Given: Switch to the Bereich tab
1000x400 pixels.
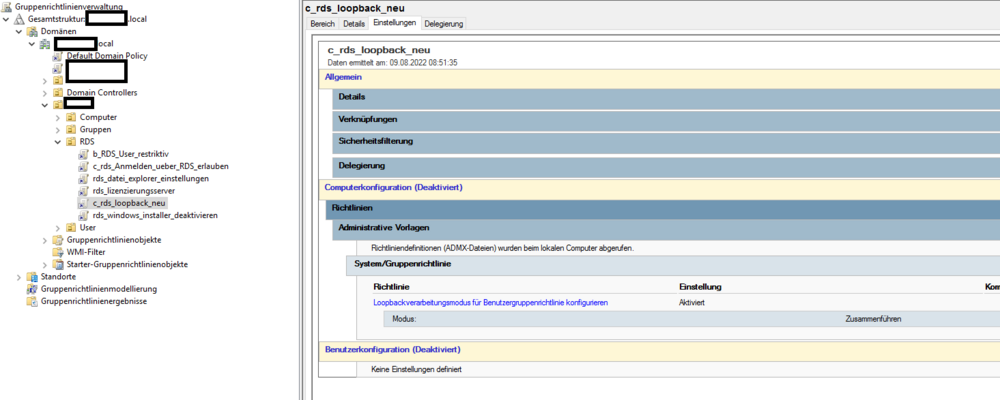Looking at the screenshot, I should coord(322,23).
